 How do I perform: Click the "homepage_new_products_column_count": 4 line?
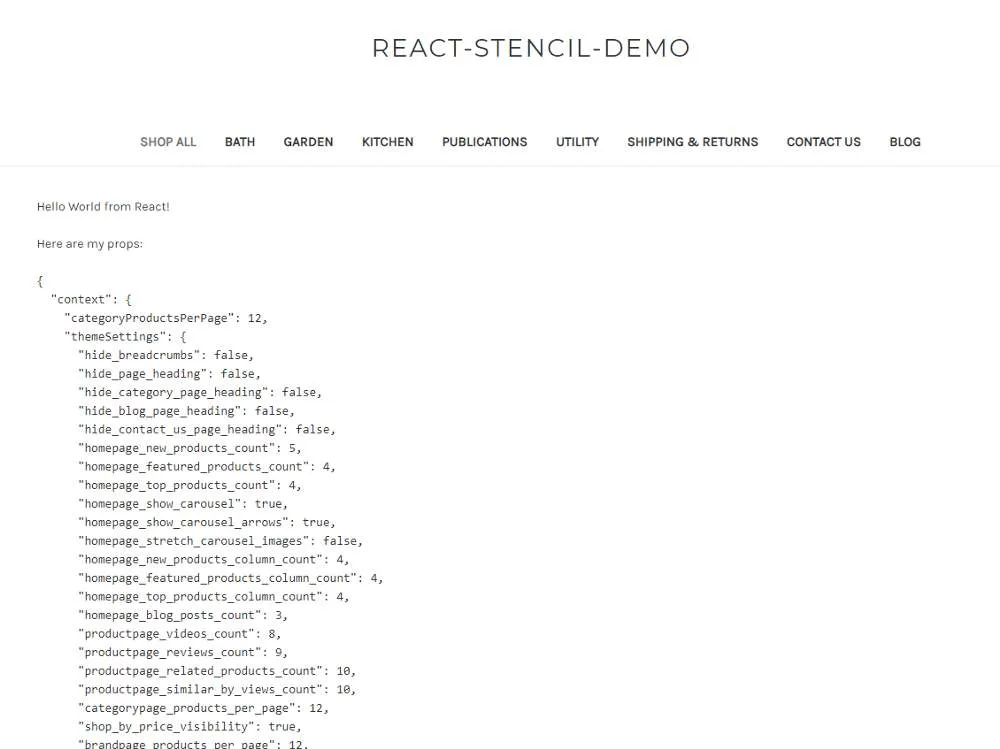pos(214,559)
